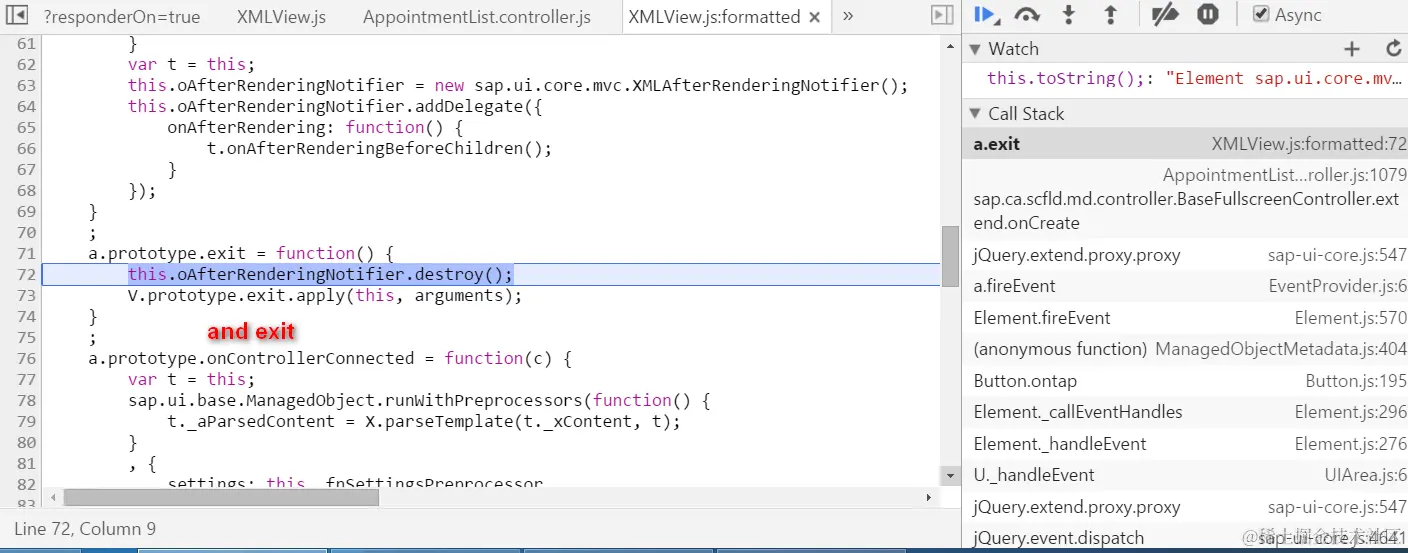Viewport: 1408px width, 553px height.
Task: Click the X.parseTemplate code line
Action: tap(424, 421)
